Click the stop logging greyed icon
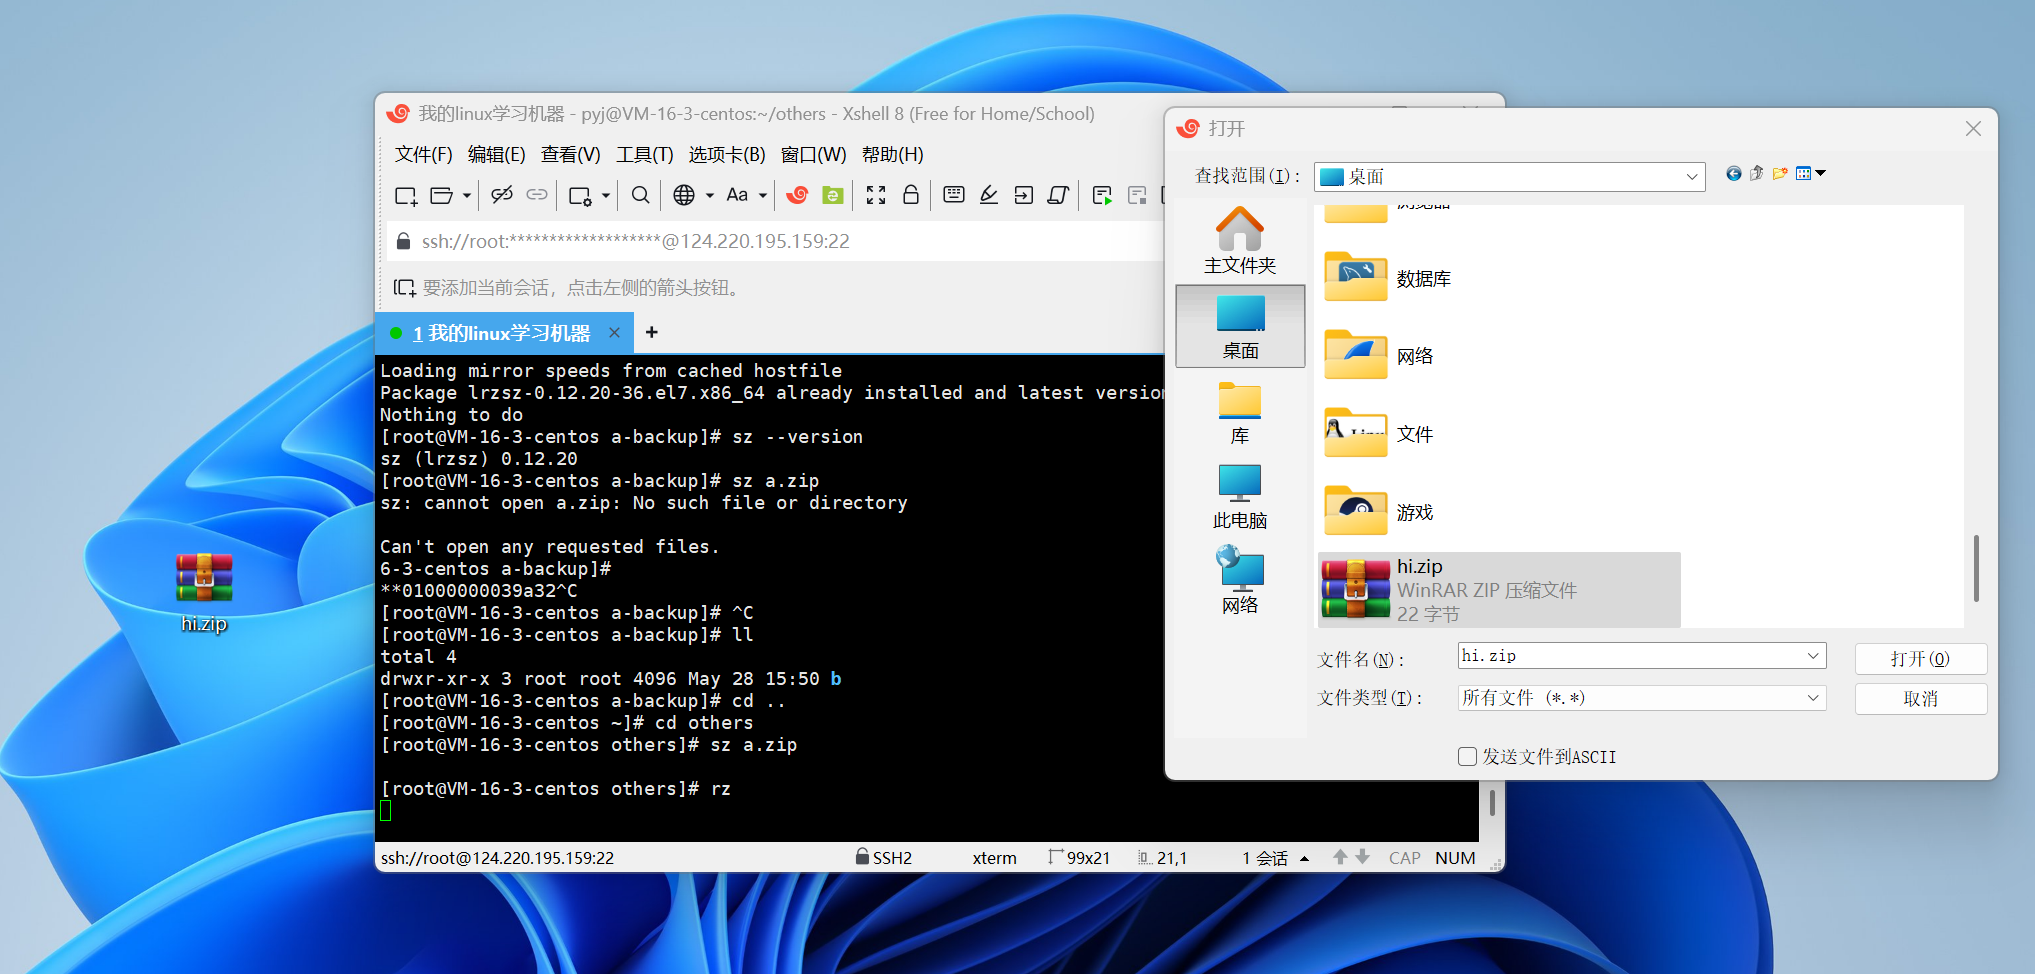The image size is (2035, 974). pyautogui.click(x=1137, y=196)
